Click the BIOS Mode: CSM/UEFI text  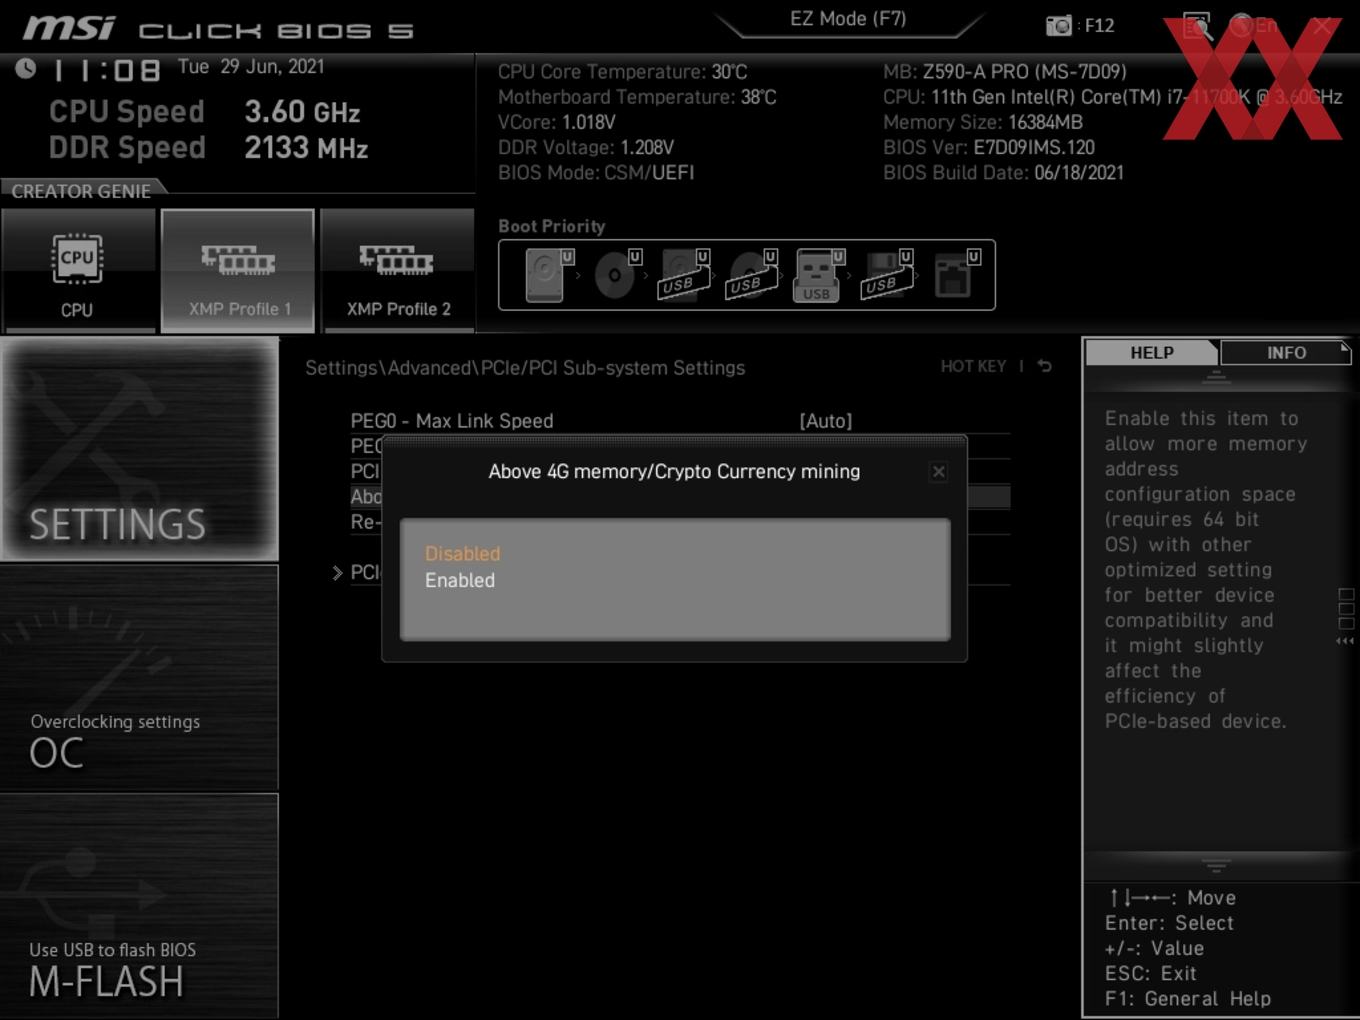click(x=596, y=172)
